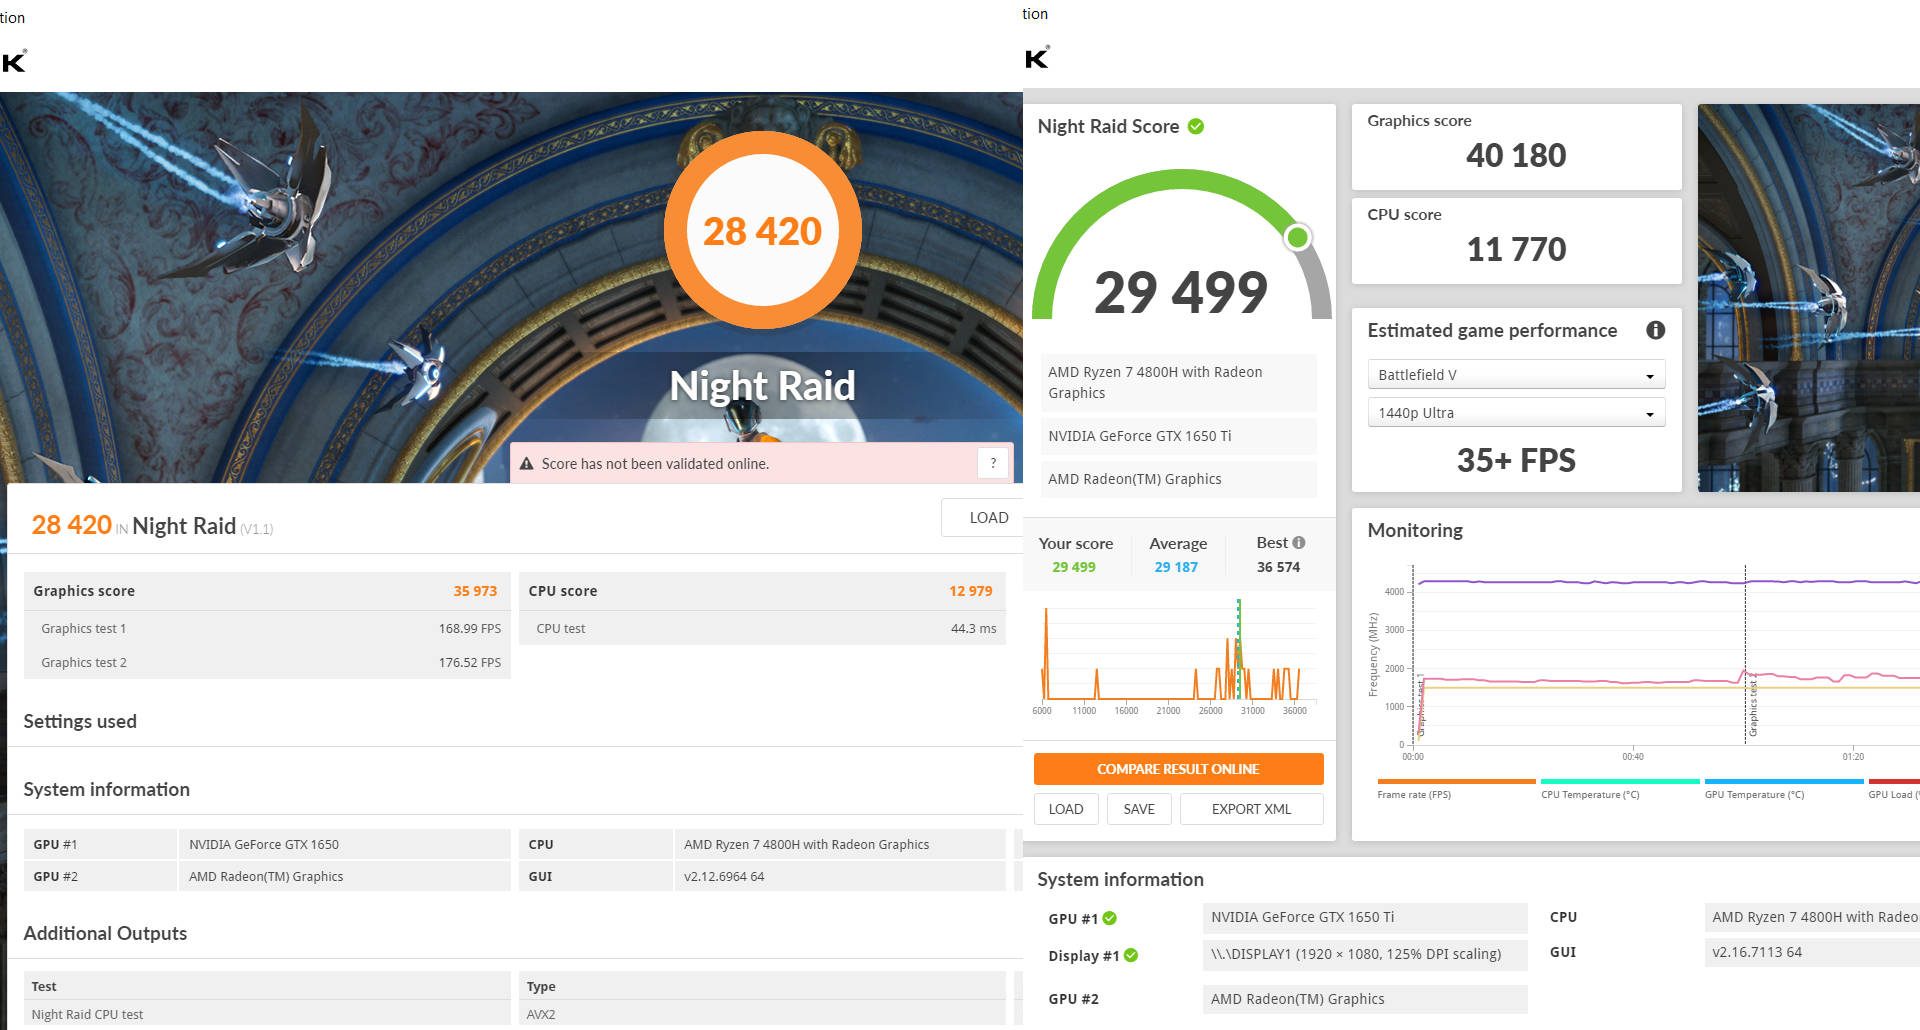Screen dimensions: 1920x1030
Task: Click the DISPLAY1 1920 × 1080 details field
Action: pos(1365,954)
